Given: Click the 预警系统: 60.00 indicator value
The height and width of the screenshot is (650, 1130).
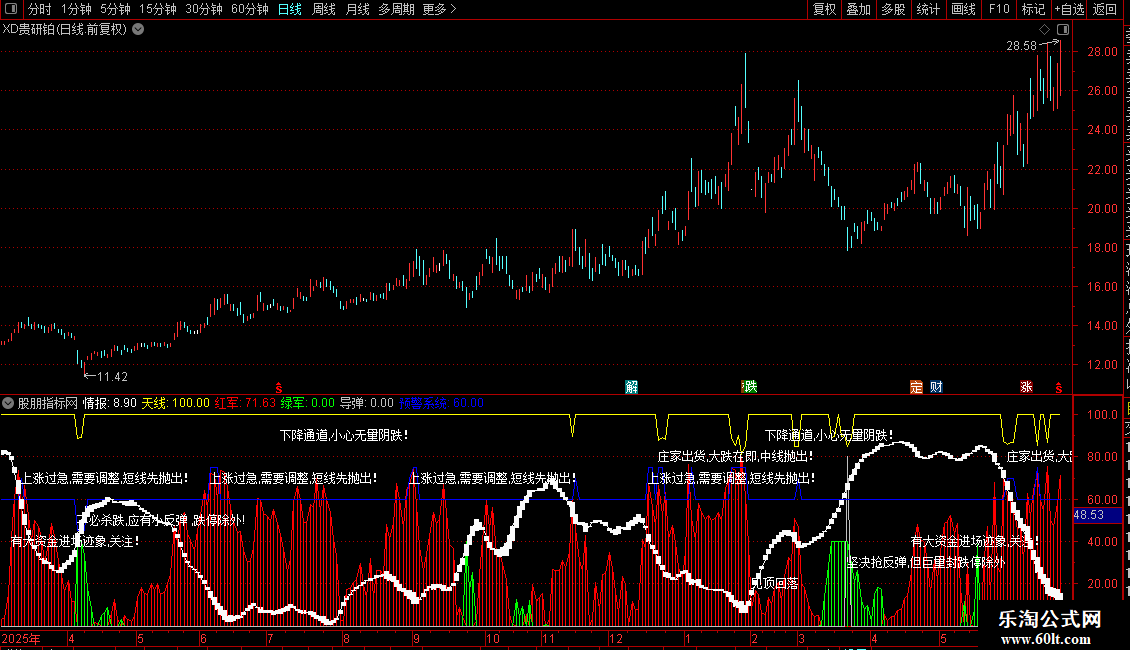Looking at the screenshot, I should pos(441,403).
